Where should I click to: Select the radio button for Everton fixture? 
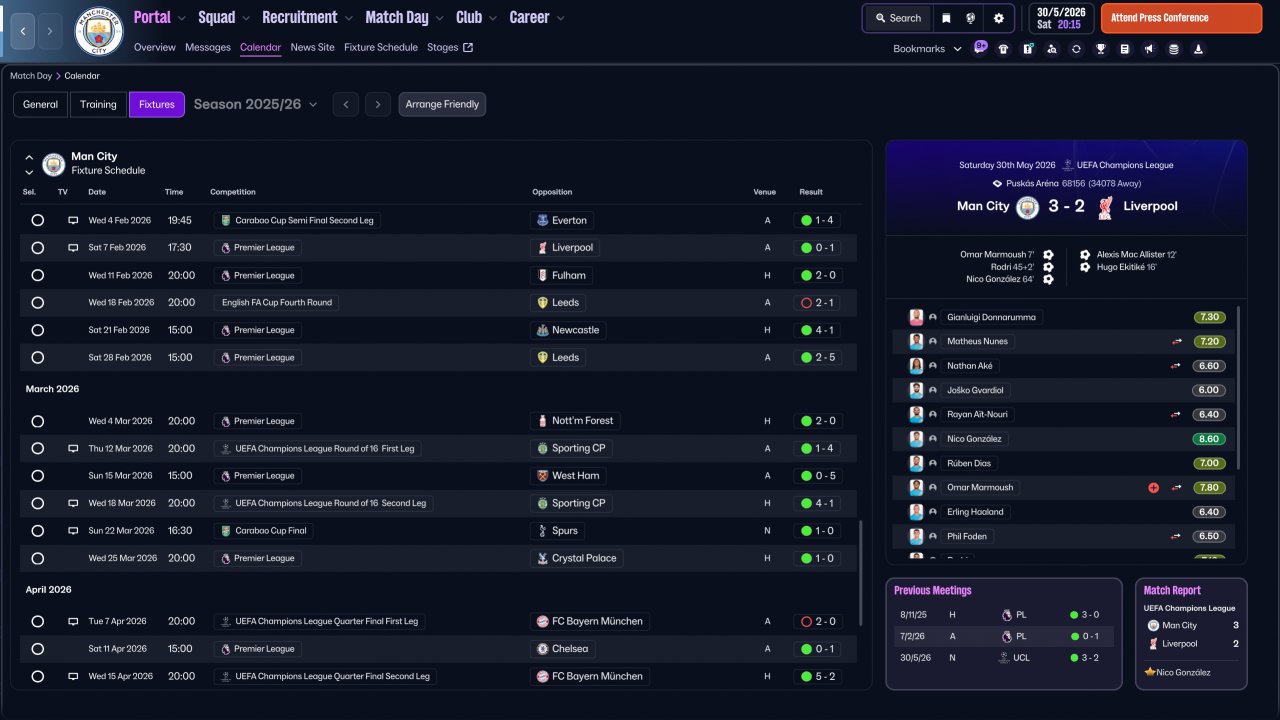click(37, 220)
